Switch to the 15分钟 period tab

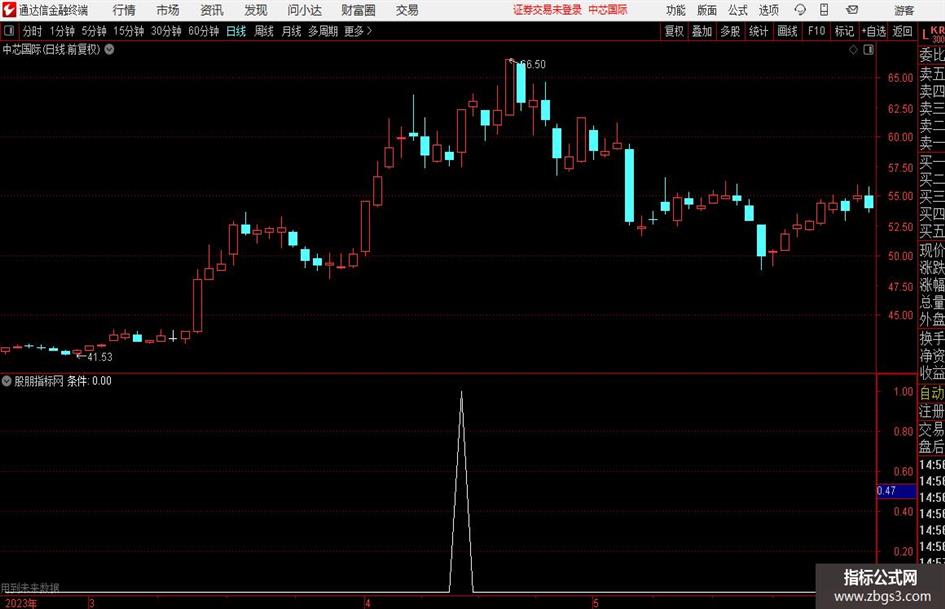pos(128,31)
